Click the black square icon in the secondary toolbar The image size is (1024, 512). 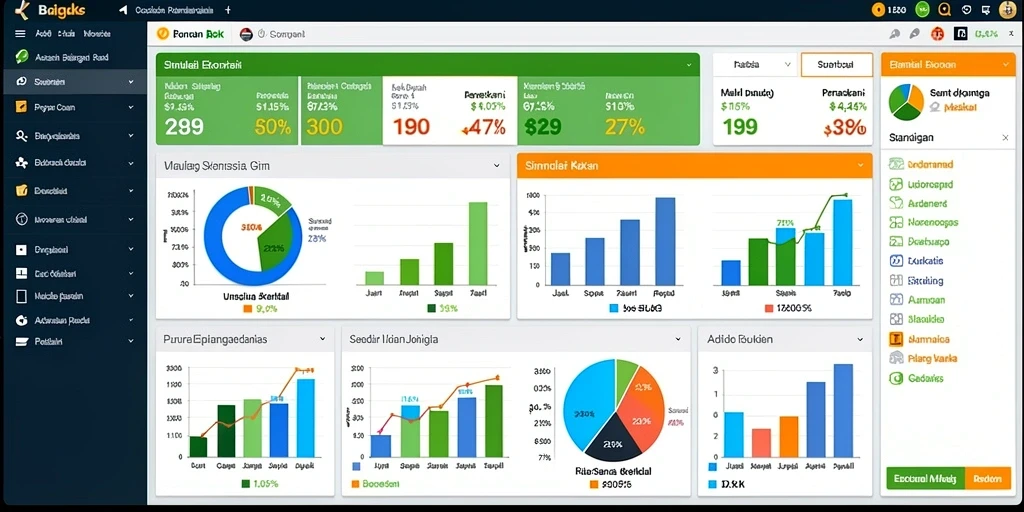coord(961,34)
